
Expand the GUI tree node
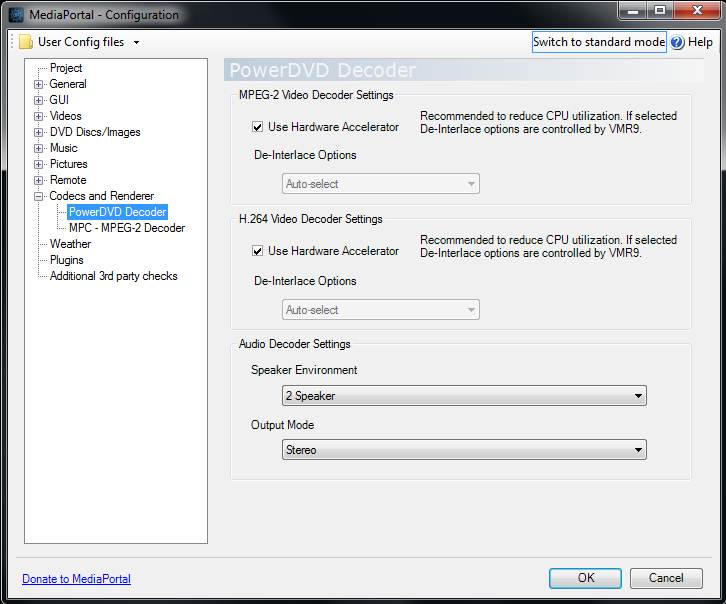38,100
